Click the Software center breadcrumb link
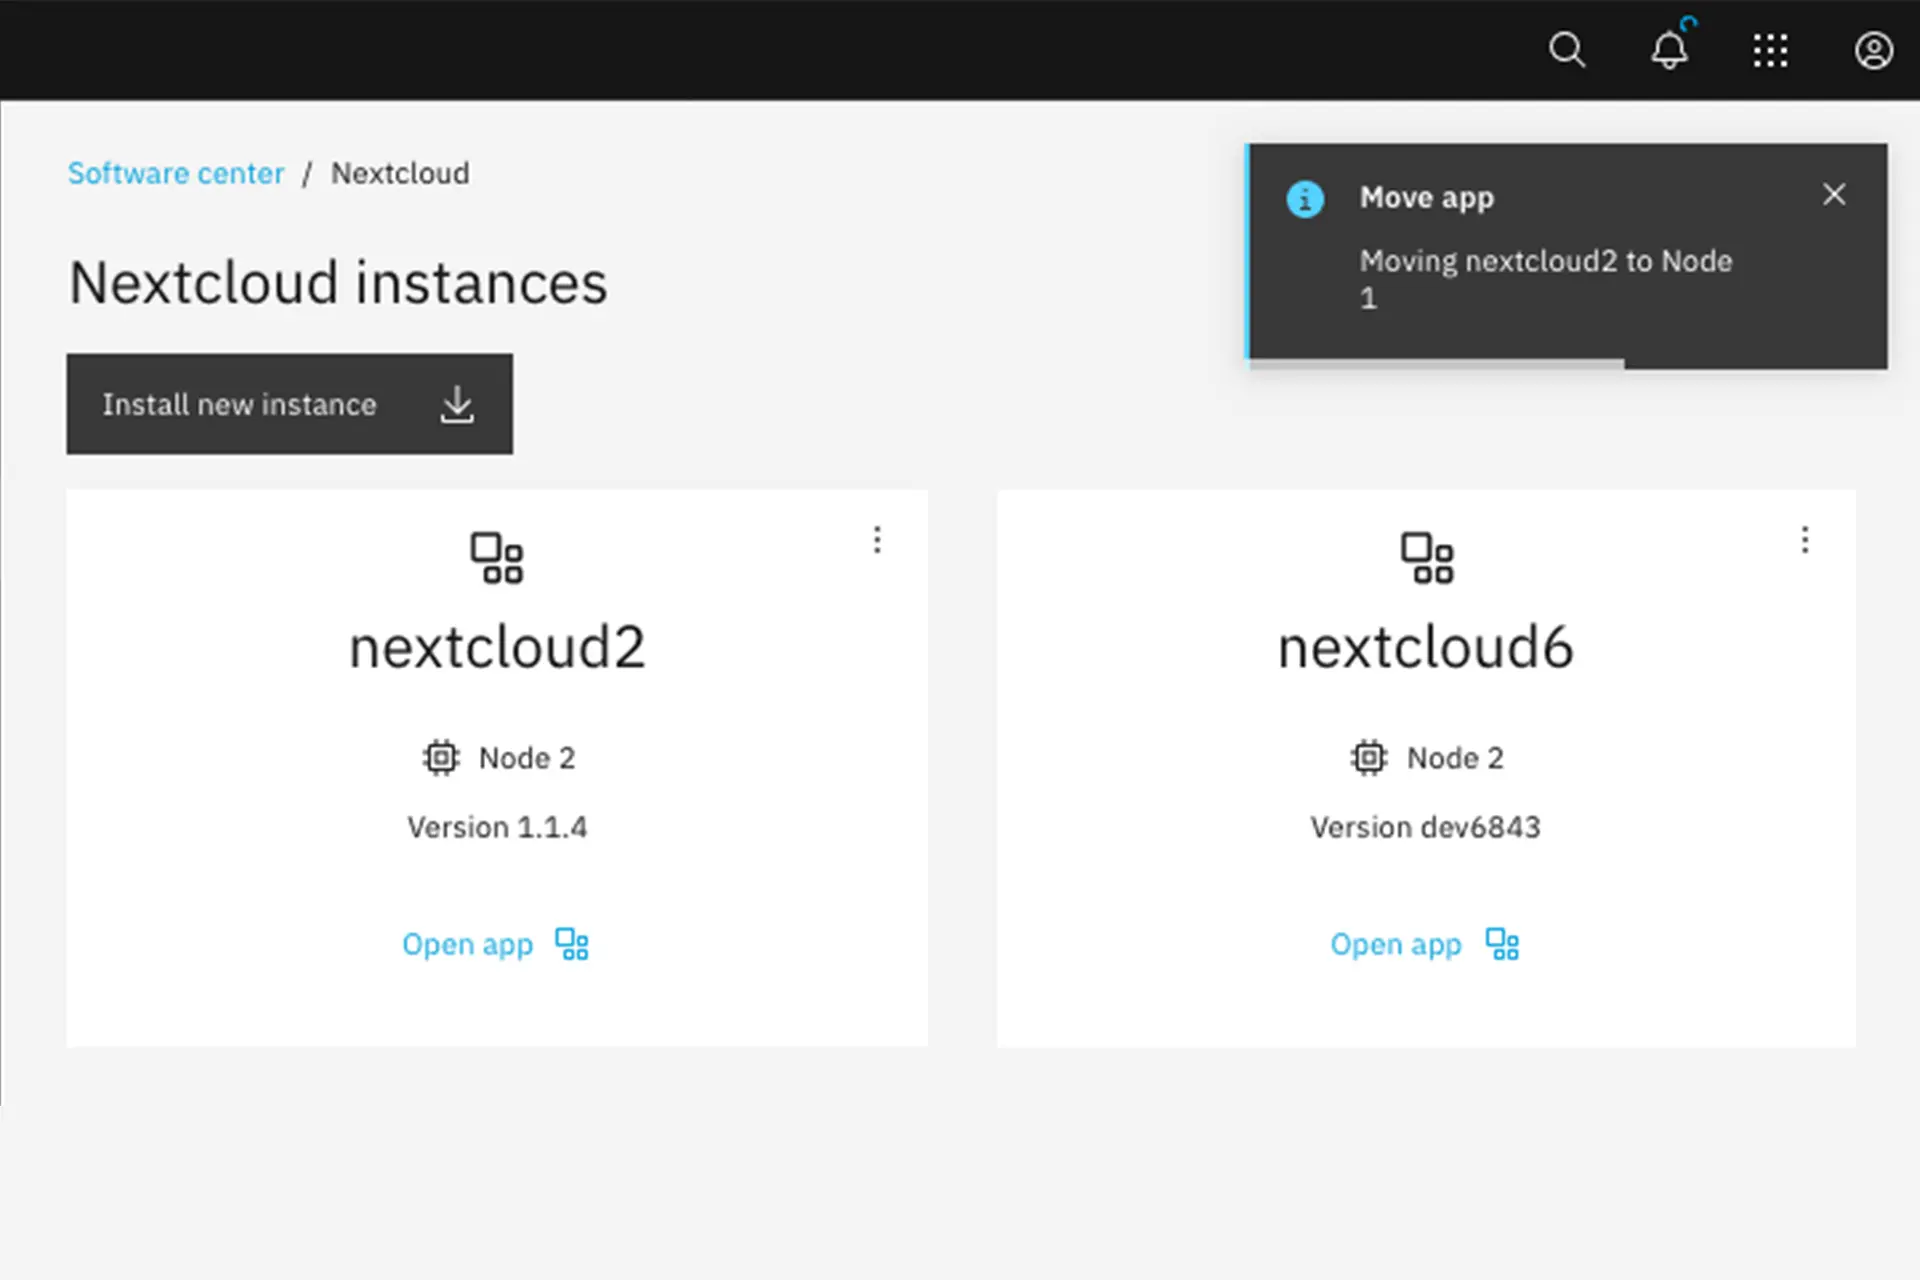Screen dimensions: 1920x1280 tap(176, 173)
